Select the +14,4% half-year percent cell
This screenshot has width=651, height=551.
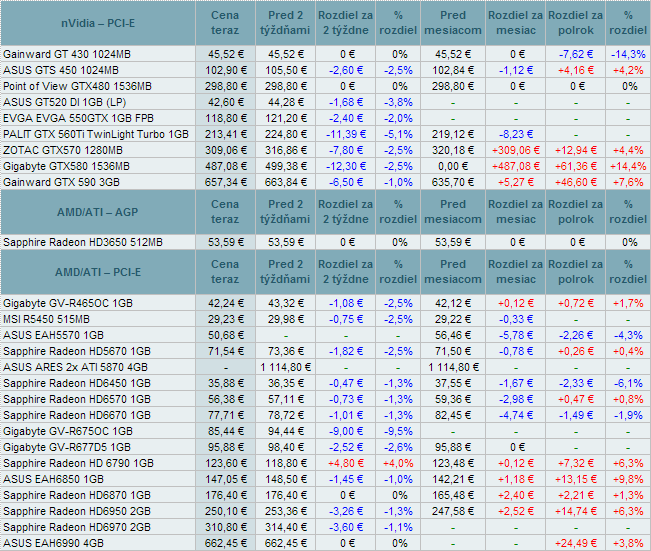628,167
